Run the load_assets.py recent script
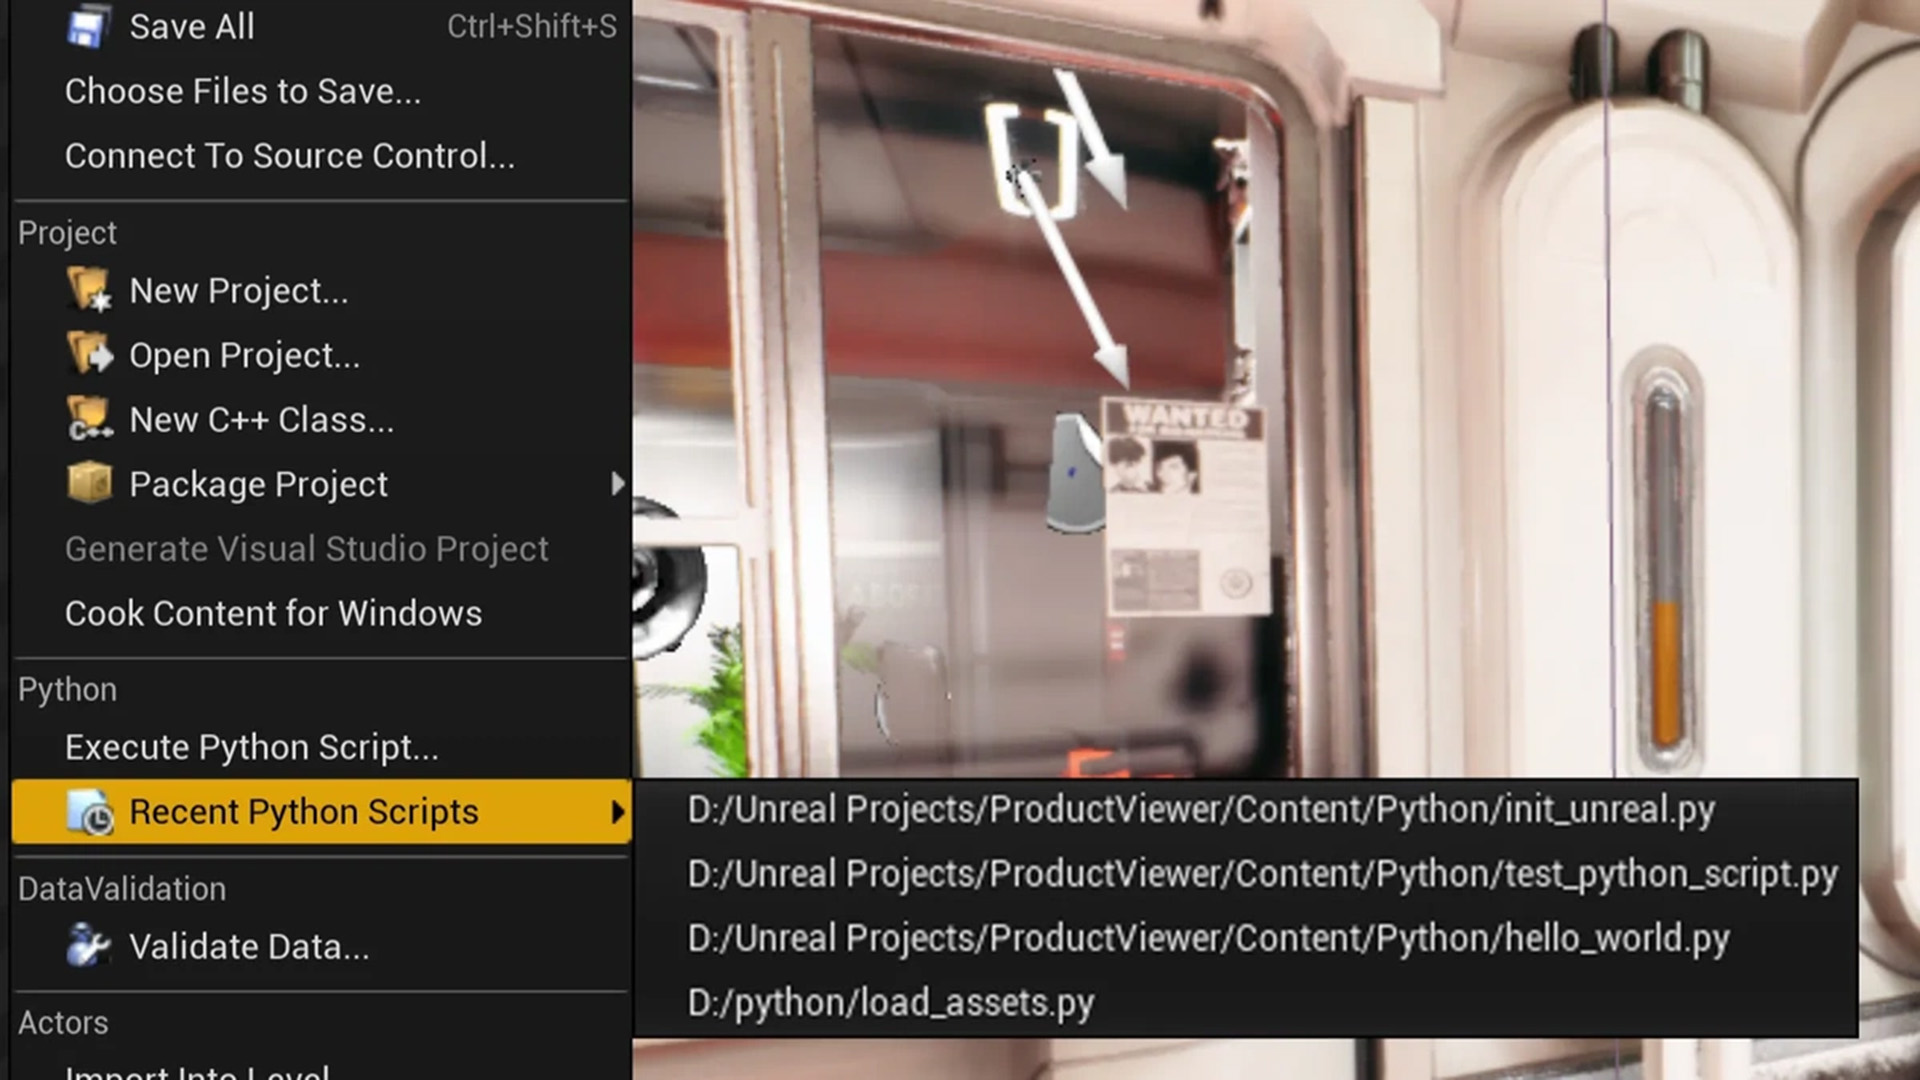This screenshot has width=1920, height=1080. tap(890, 1002)
